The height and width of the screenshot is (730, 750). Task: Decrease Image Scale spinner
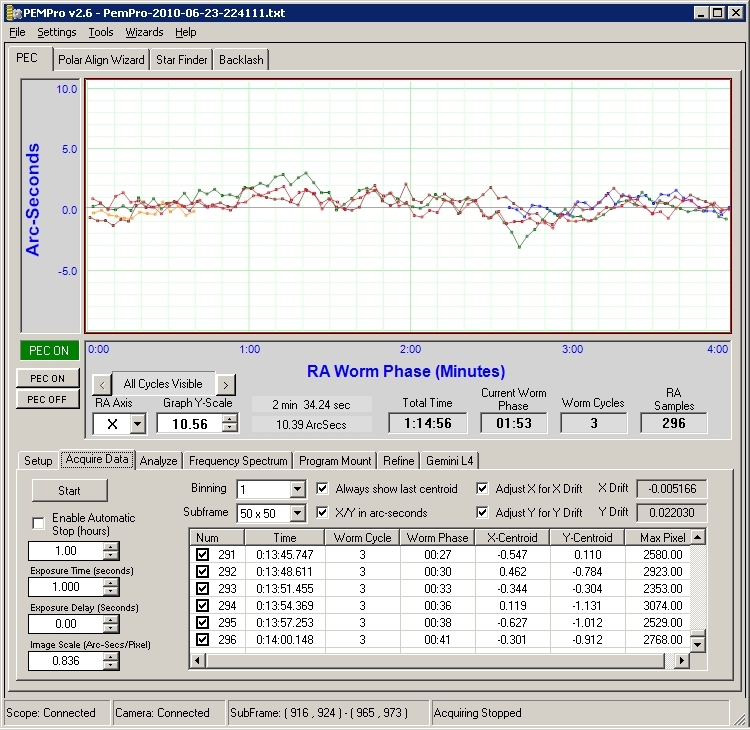click(110, 665)
